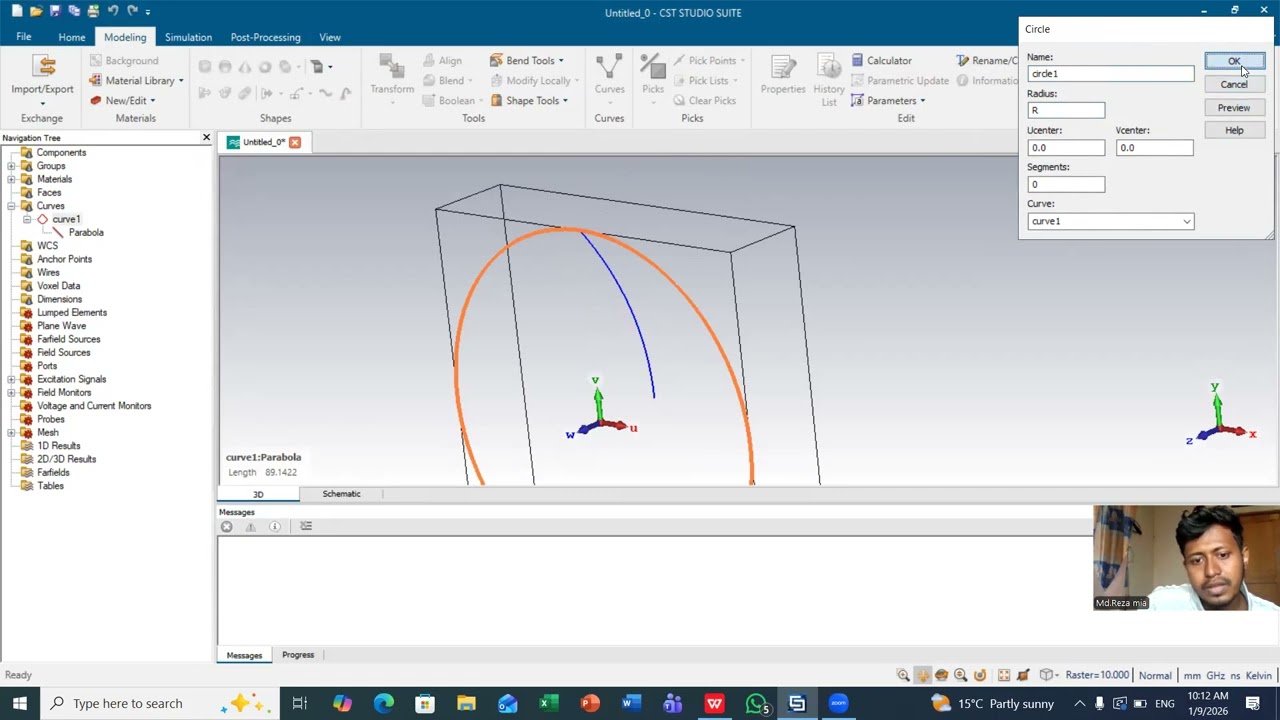Collapse the Curves tree node
This screenshot has width=1280, height=720.
click(11, 206)
